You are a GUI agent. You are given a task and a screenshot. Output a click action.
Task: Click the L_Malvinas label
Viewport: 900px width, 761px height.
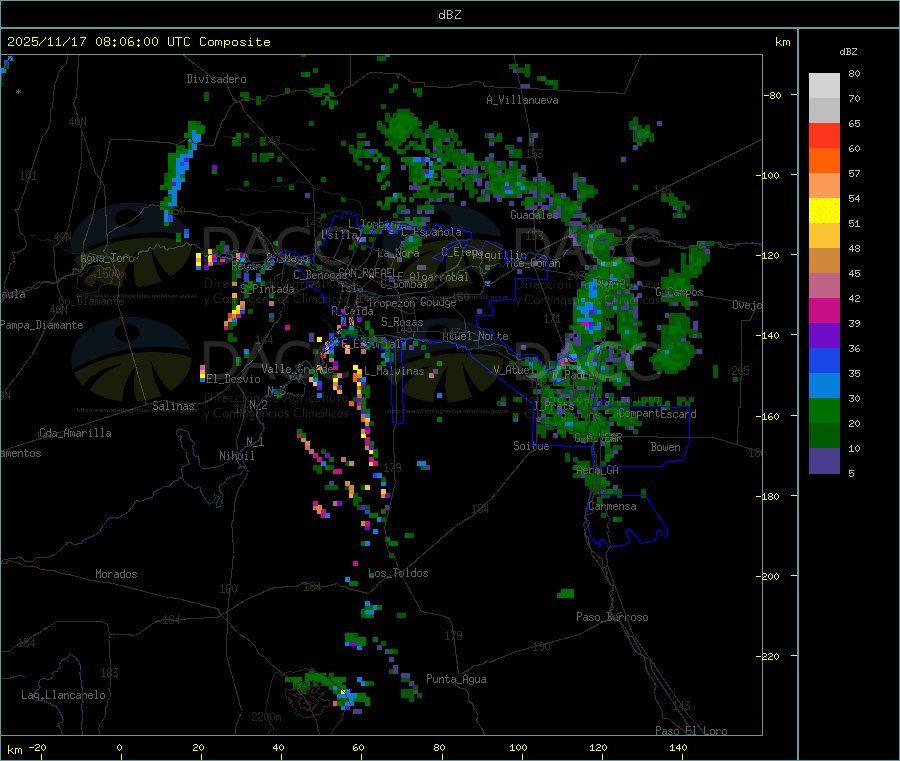pos(394,371)
